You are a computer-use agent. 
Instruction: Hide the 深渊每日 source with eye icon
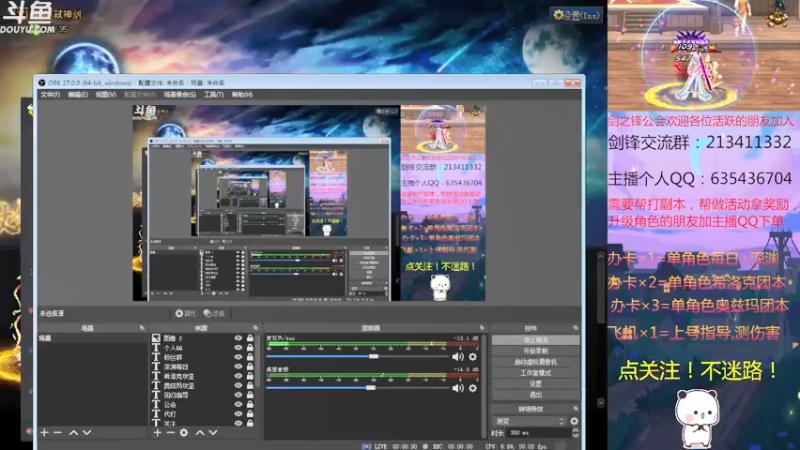tap(238, 366)
